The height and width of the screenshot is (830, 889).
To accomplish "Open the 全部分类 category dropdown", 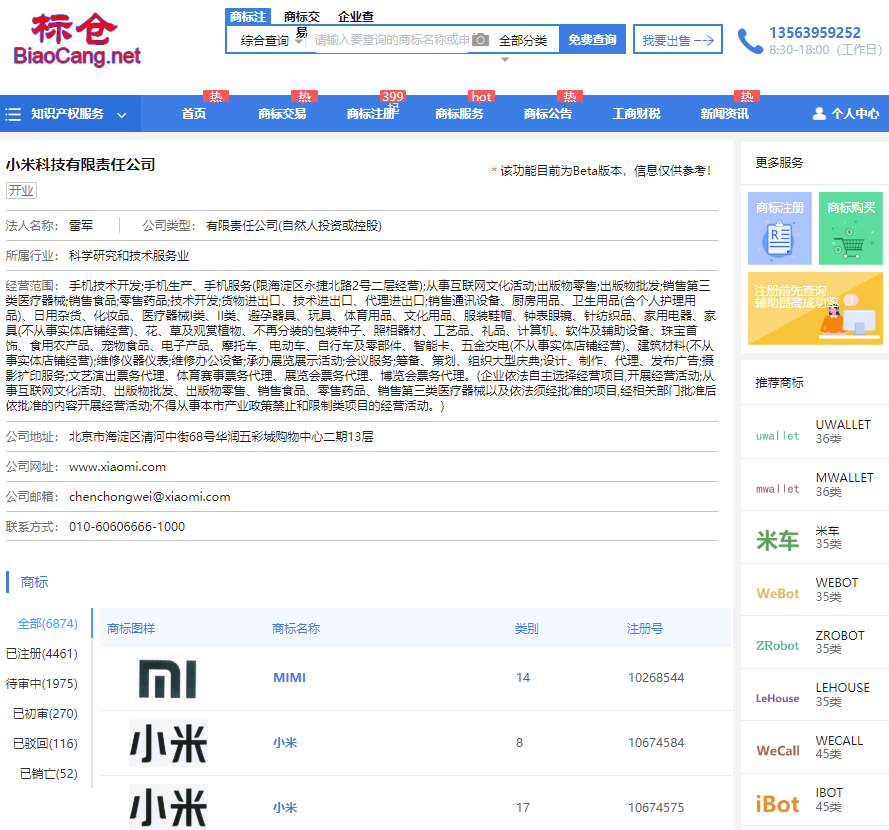I will pyautogui.click(x=523, y=41).
